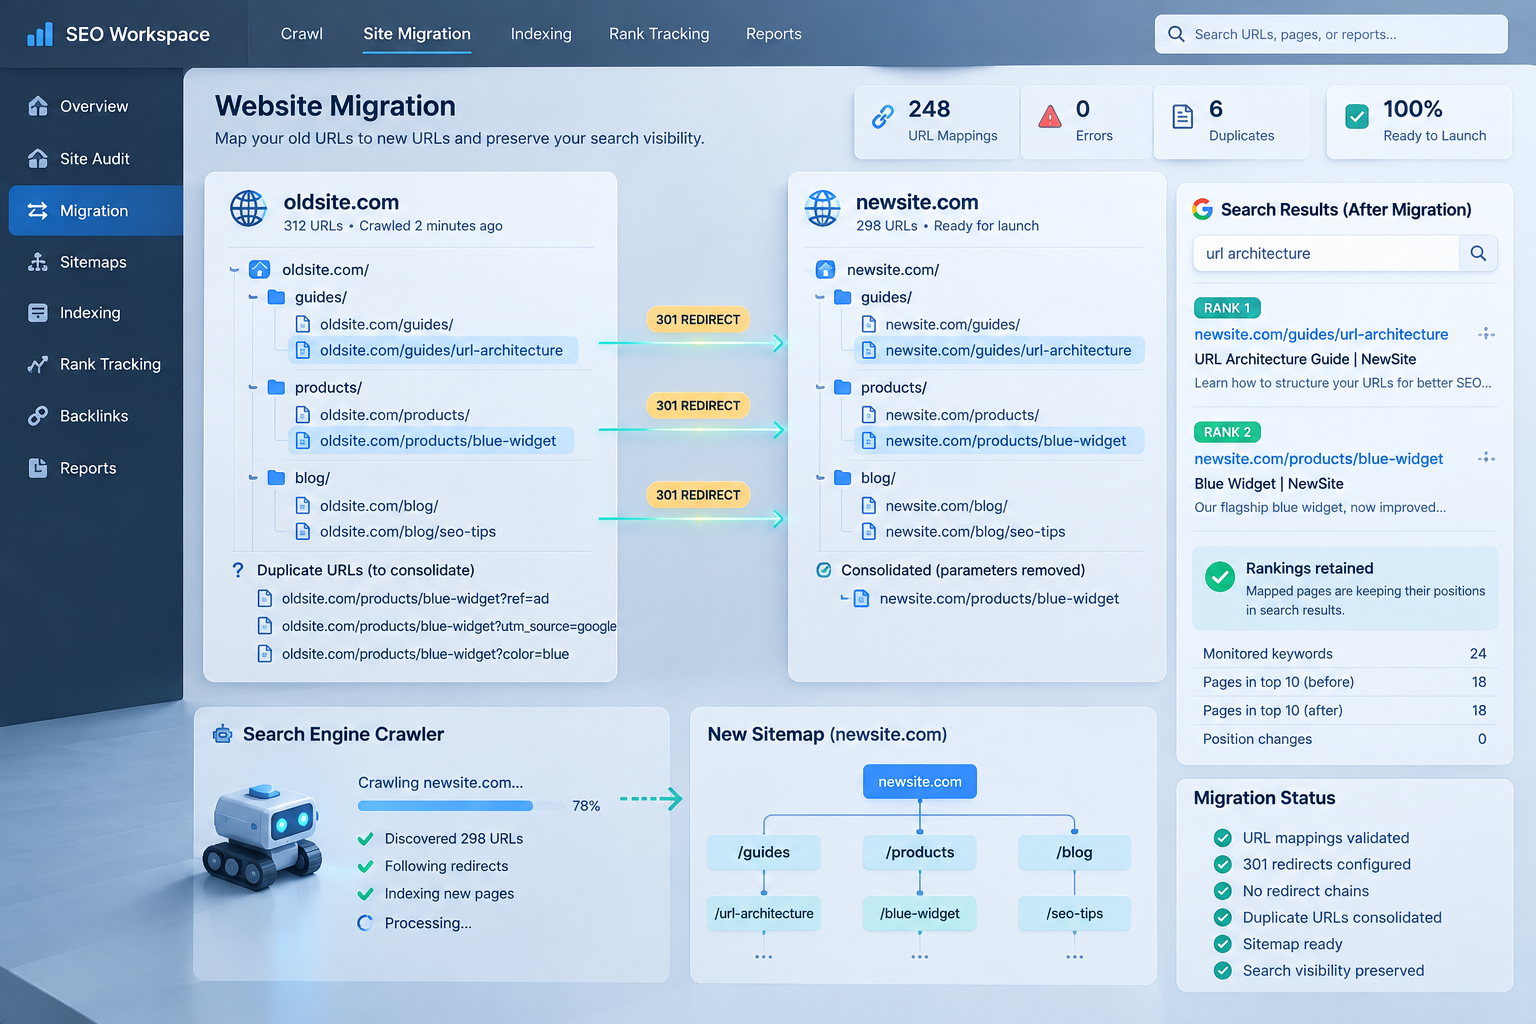The image size is (1536, 1024).
Task: Collapse the oldsite guides/ folder
Action: tap(253, 297)
